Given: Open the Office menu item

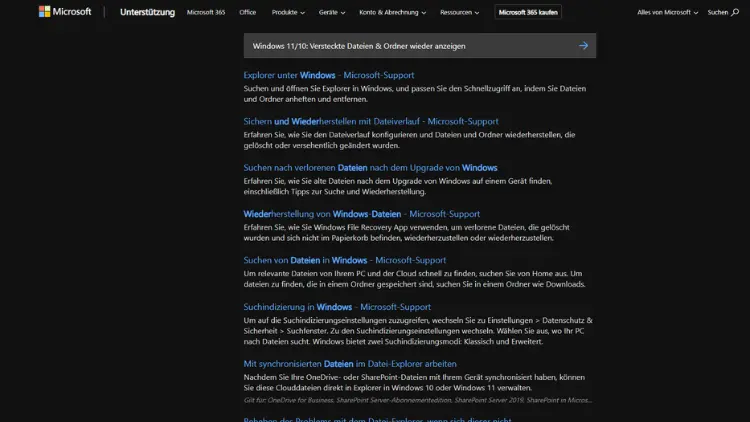Looking at the screenshot, I should coord(248,12).
